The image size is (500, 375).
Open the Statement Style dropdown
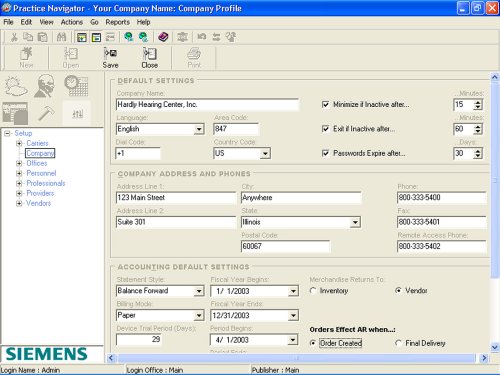tap(199, 291)
